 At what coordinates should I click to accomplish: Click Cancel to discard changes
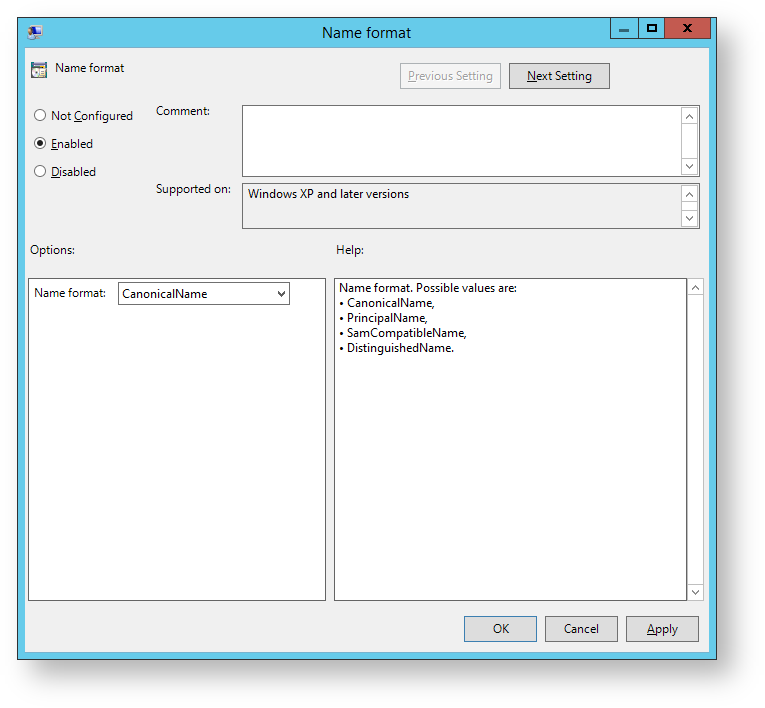click(581, 629)
